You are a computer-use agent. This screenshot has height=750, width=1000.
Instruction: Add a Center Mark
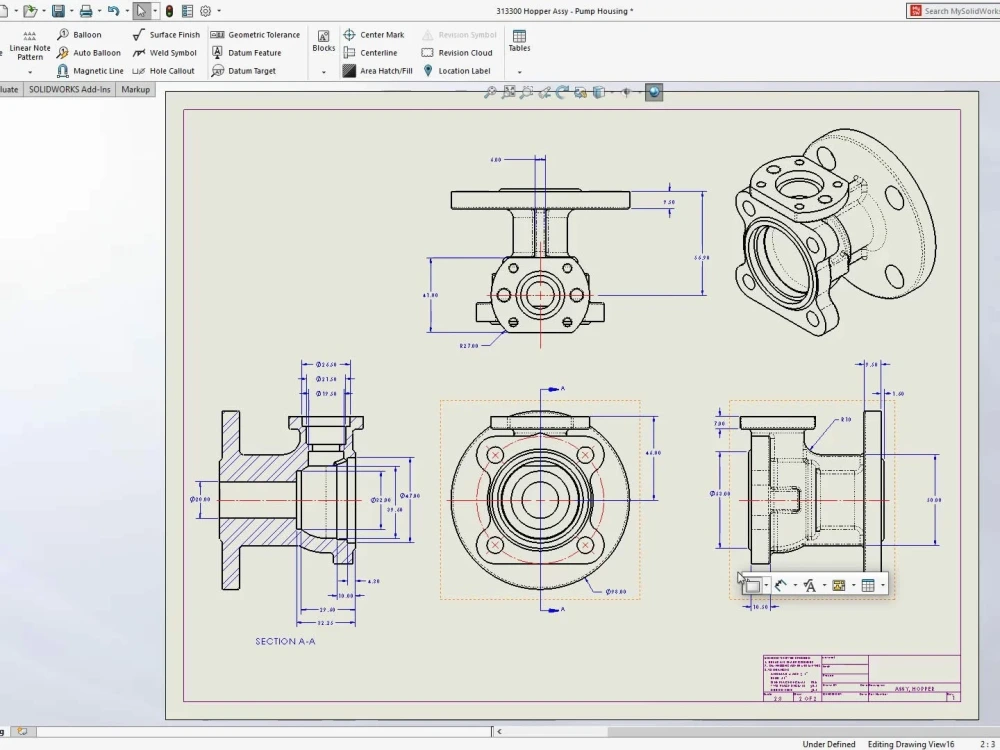(374, 34)
